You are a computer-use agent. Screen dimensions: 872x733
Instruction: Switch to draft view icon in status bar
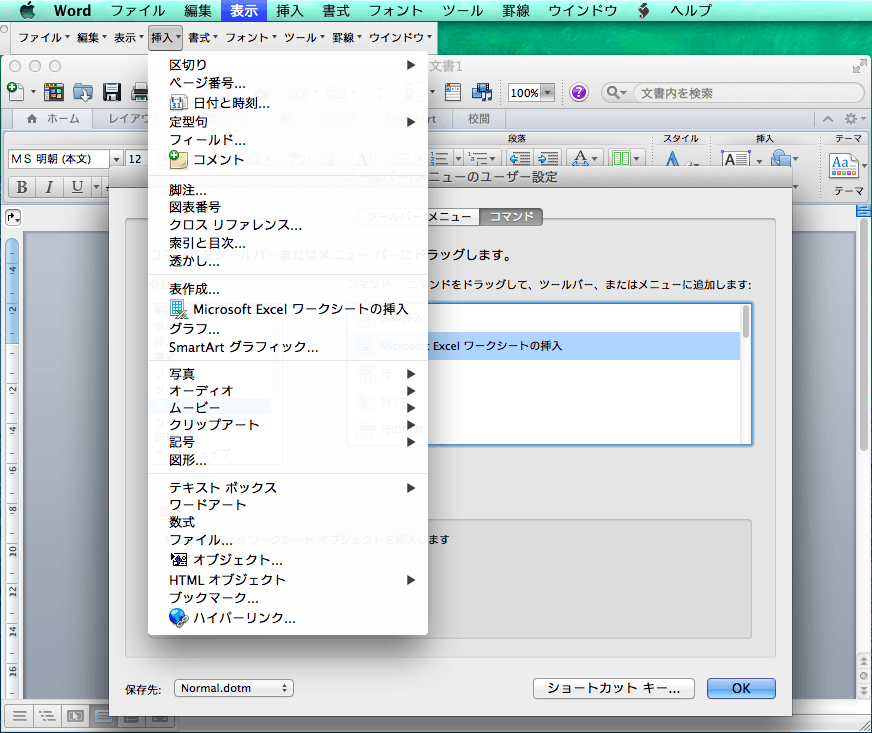(19, 716)
